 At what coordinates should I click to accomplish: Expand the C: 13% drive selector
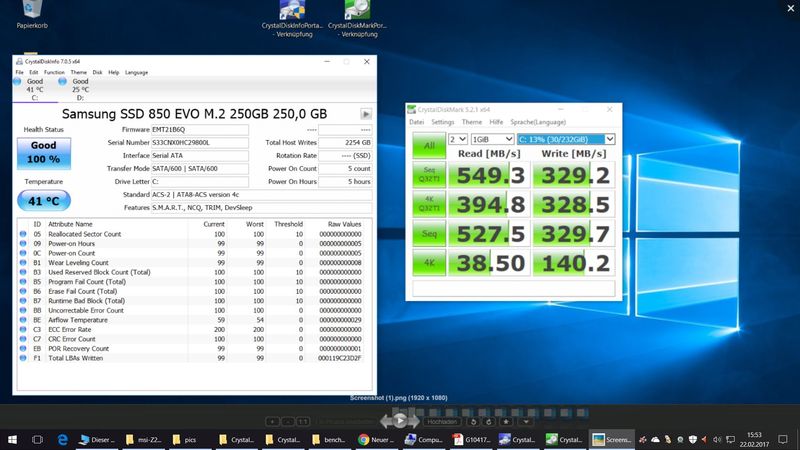click(565, 139)
